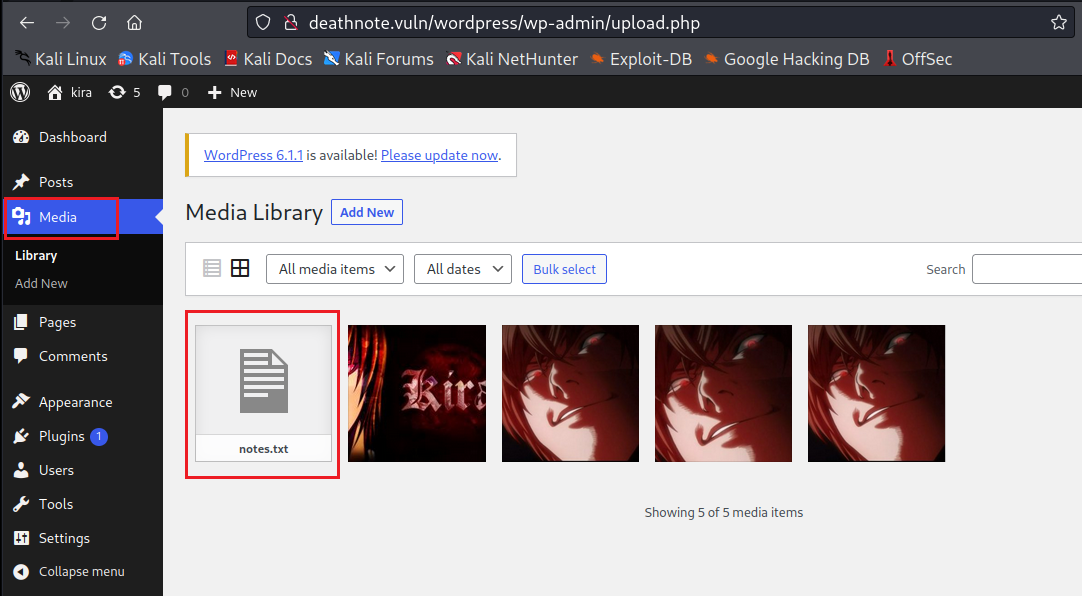
Task: Expand the All dates dropdown
Action: pyautogui.click(x=463, y=269)
